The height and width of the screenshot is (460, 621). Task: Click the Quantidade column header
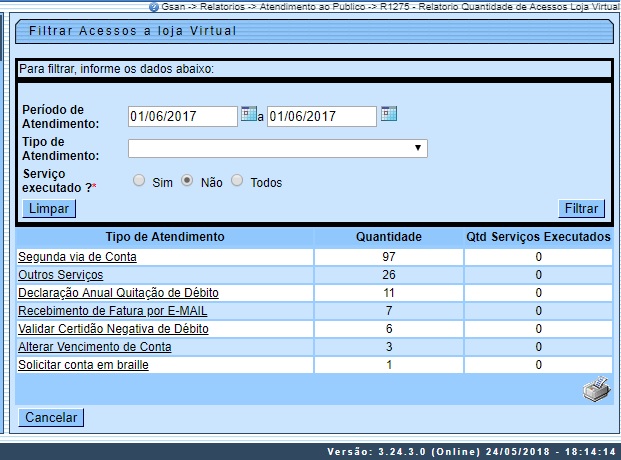point(389,237)
